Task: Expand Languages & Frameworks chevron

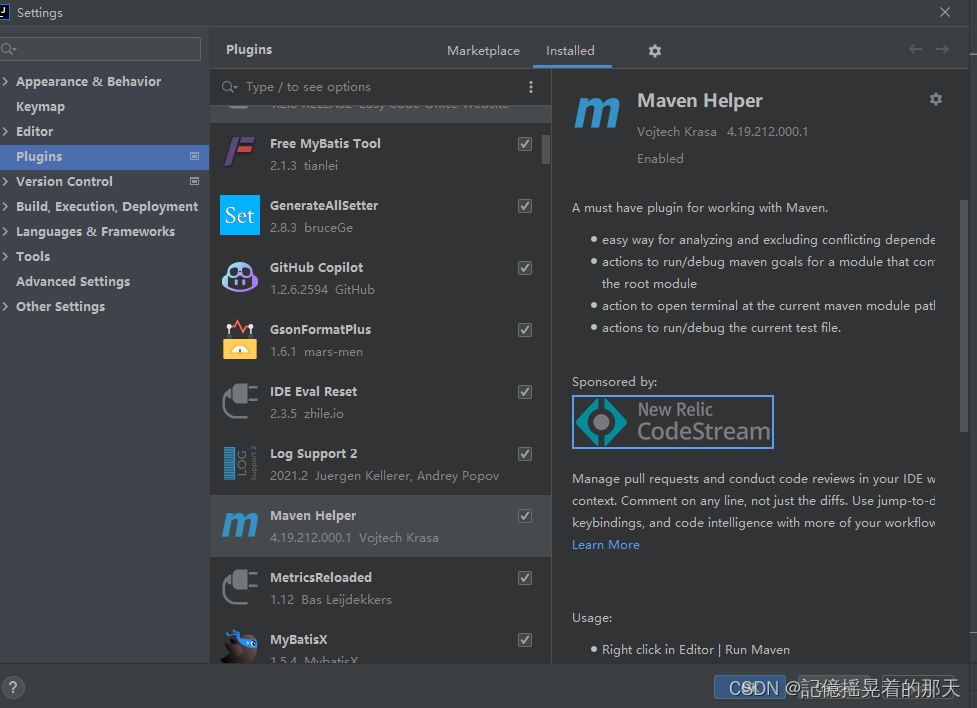Action: point(5,231)
